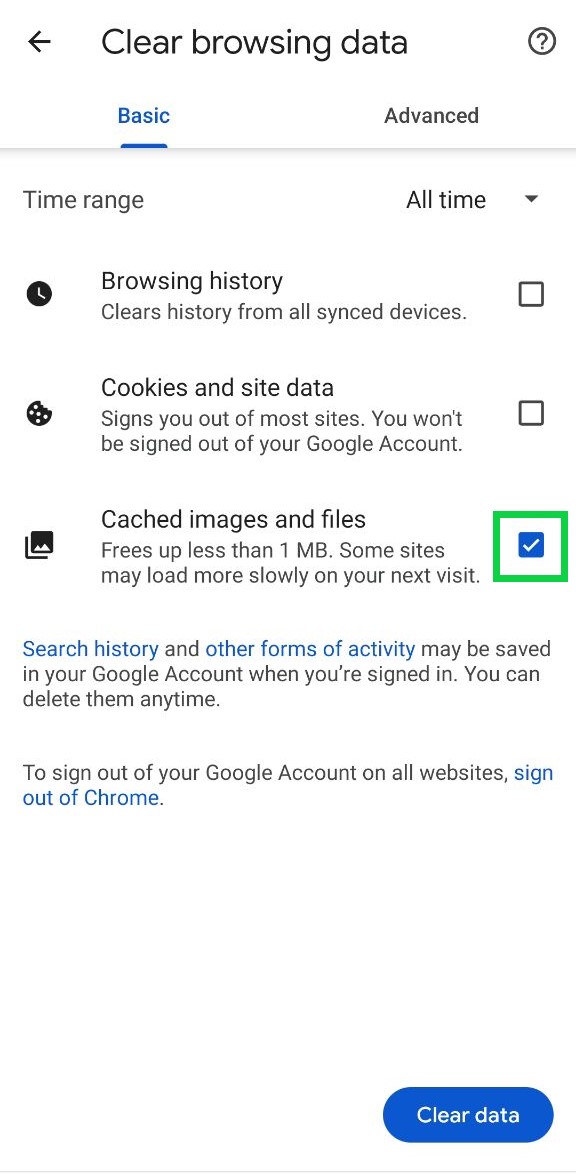Tap the Cached images and files title

[233, 520]
